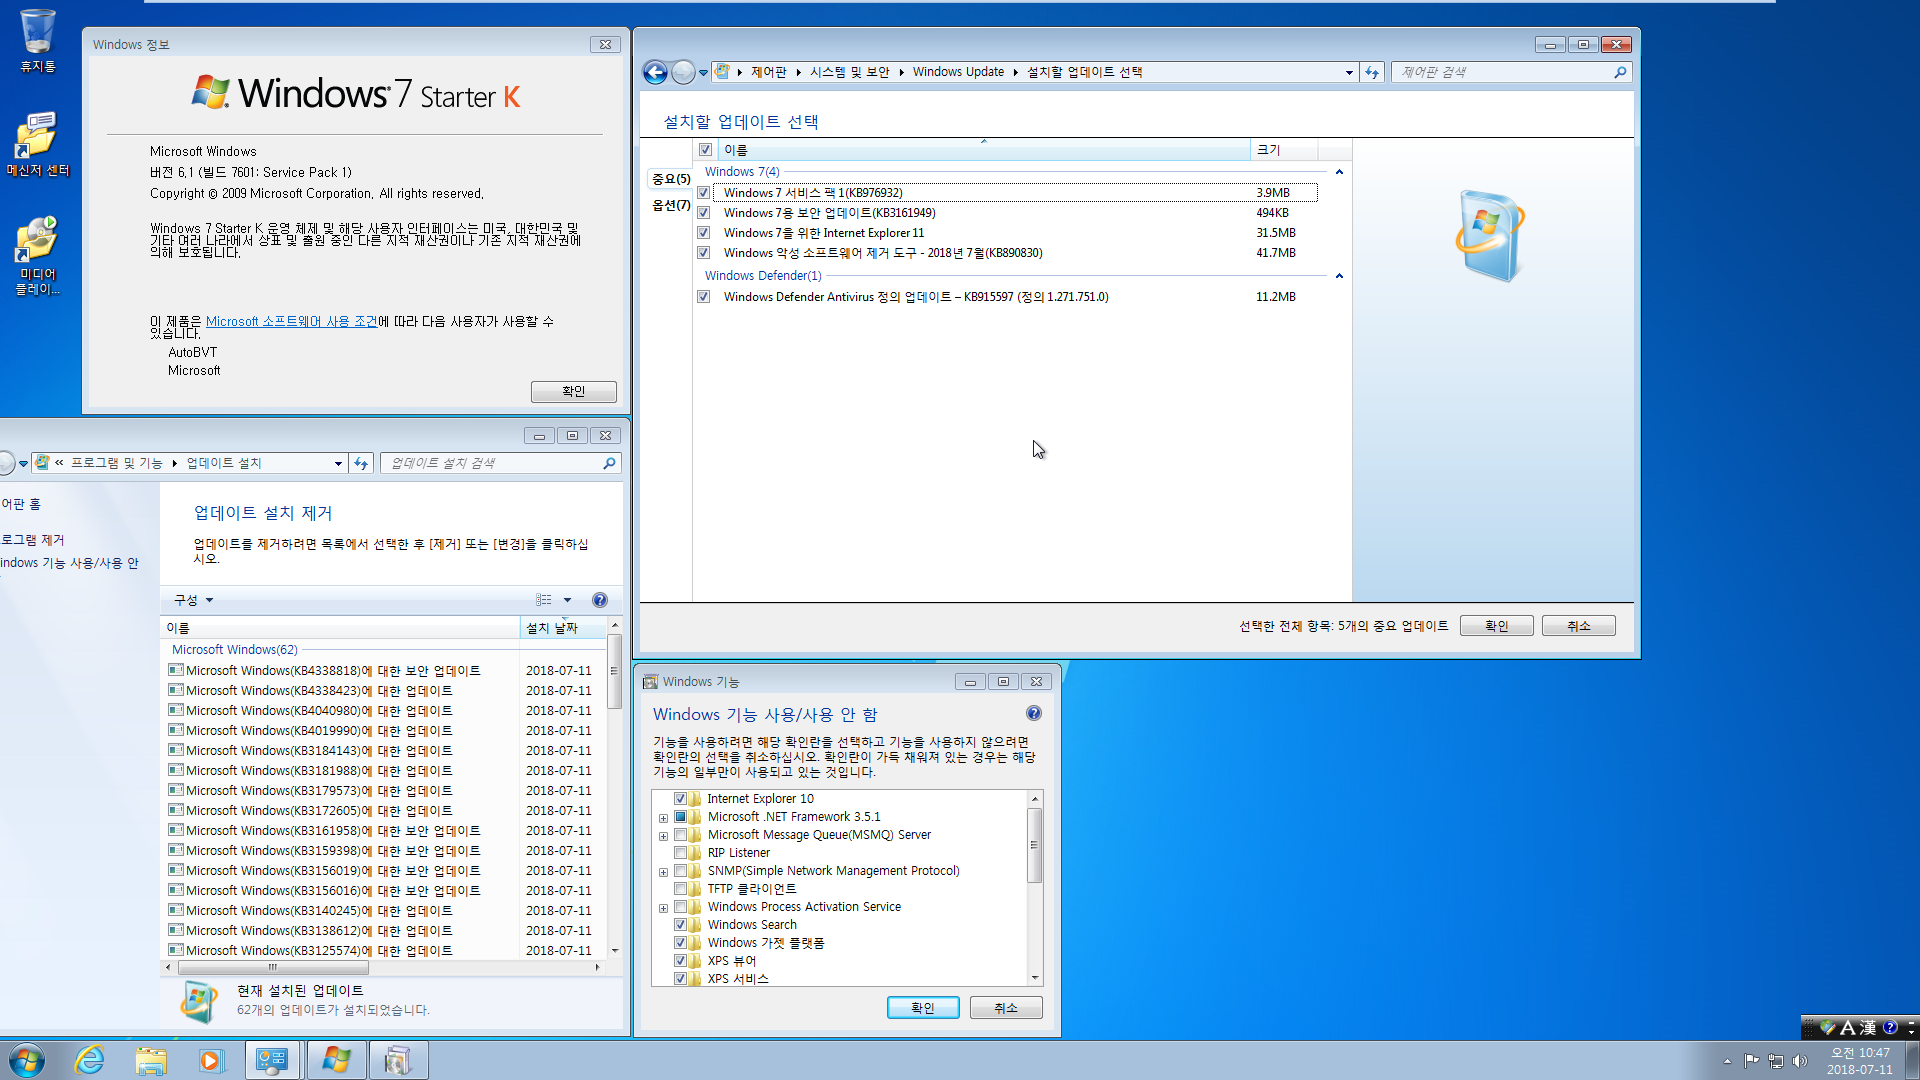
Task: Click the Start orb button
Action: click(26, 1060)
